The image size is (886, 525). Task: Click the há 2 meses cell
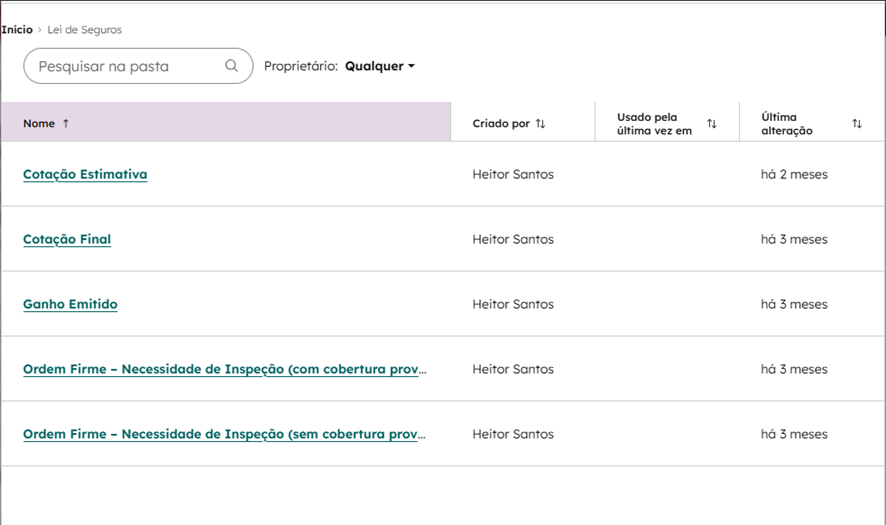coord(794,174)
